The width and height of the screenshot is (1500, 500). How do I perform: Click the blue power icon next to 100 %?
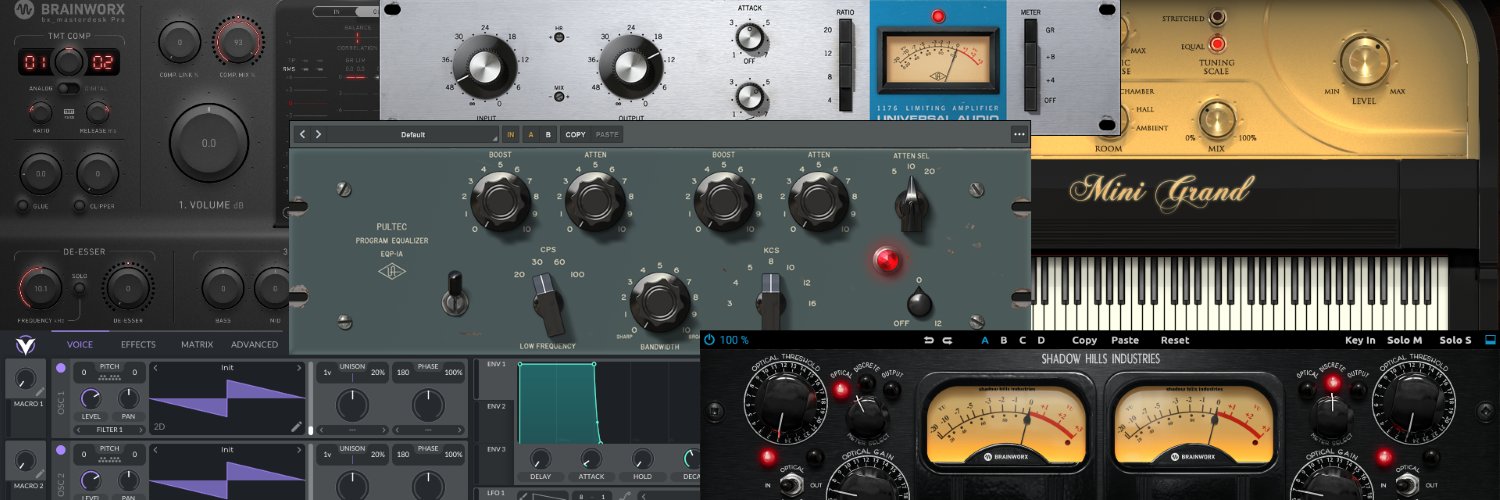(709, 340)
